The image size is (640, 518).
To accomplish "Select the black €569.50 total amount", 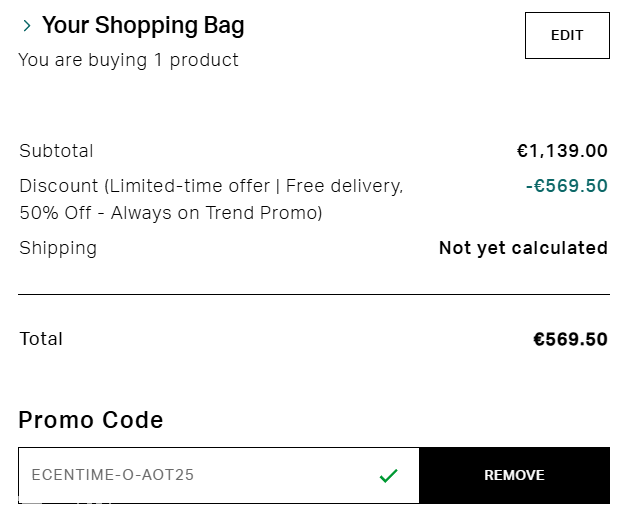I will click(x=570, y=339).
